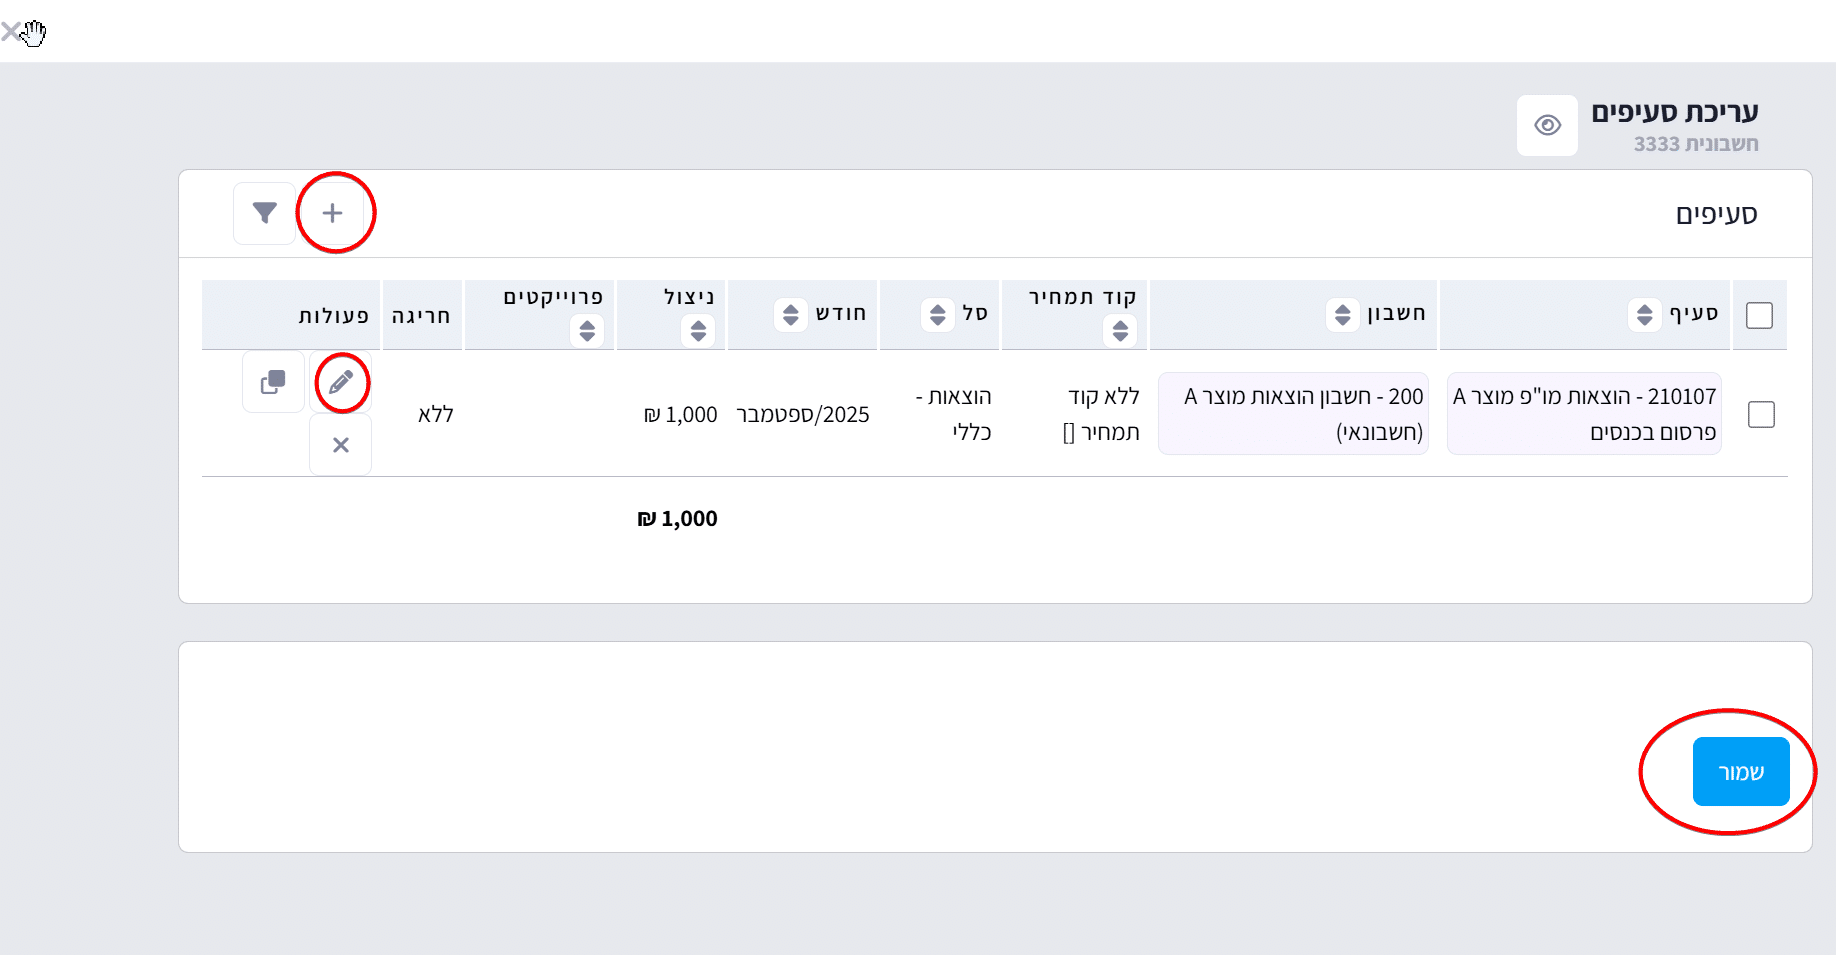Click the pencil edit icon in the row
1836x955 pixels.
pos(341,382)
